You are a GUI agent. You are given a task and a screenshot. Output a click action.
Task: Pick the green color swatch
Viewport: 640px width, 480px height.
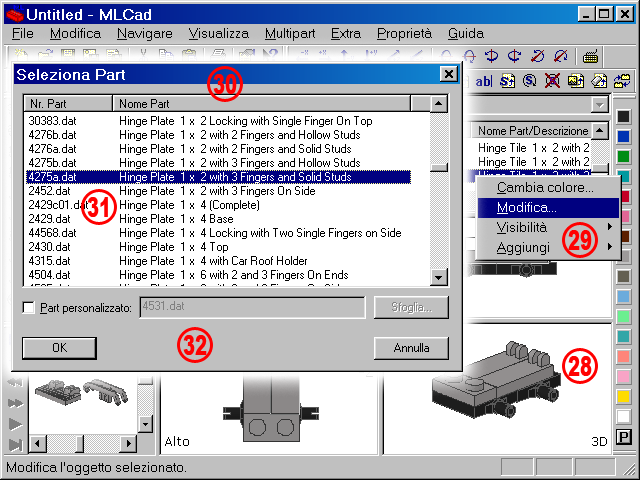(x=623, y=156)
